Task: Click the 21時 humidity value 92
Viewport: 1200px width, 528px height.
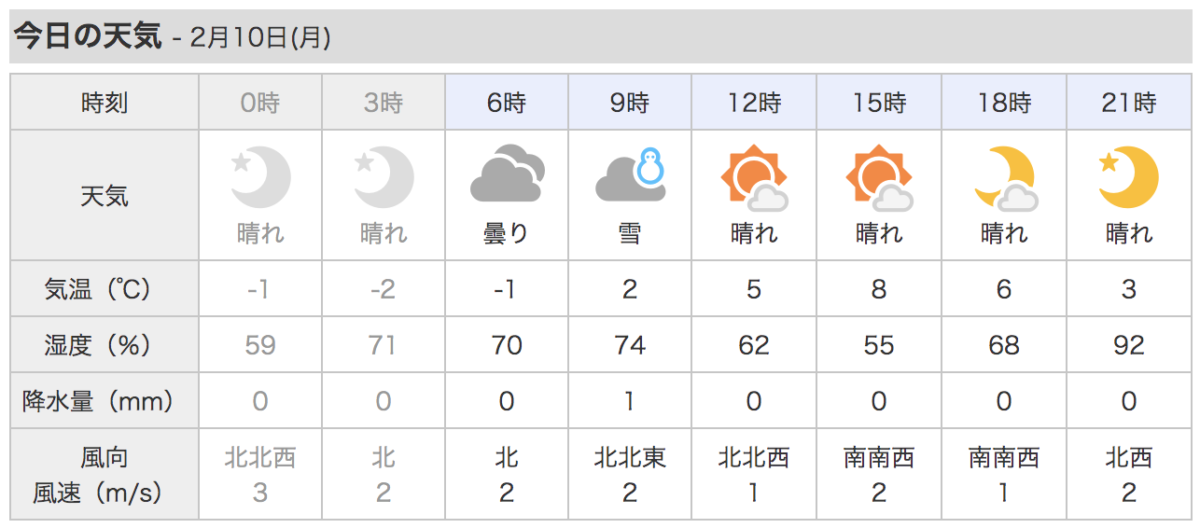Action: coord(1129,345)
